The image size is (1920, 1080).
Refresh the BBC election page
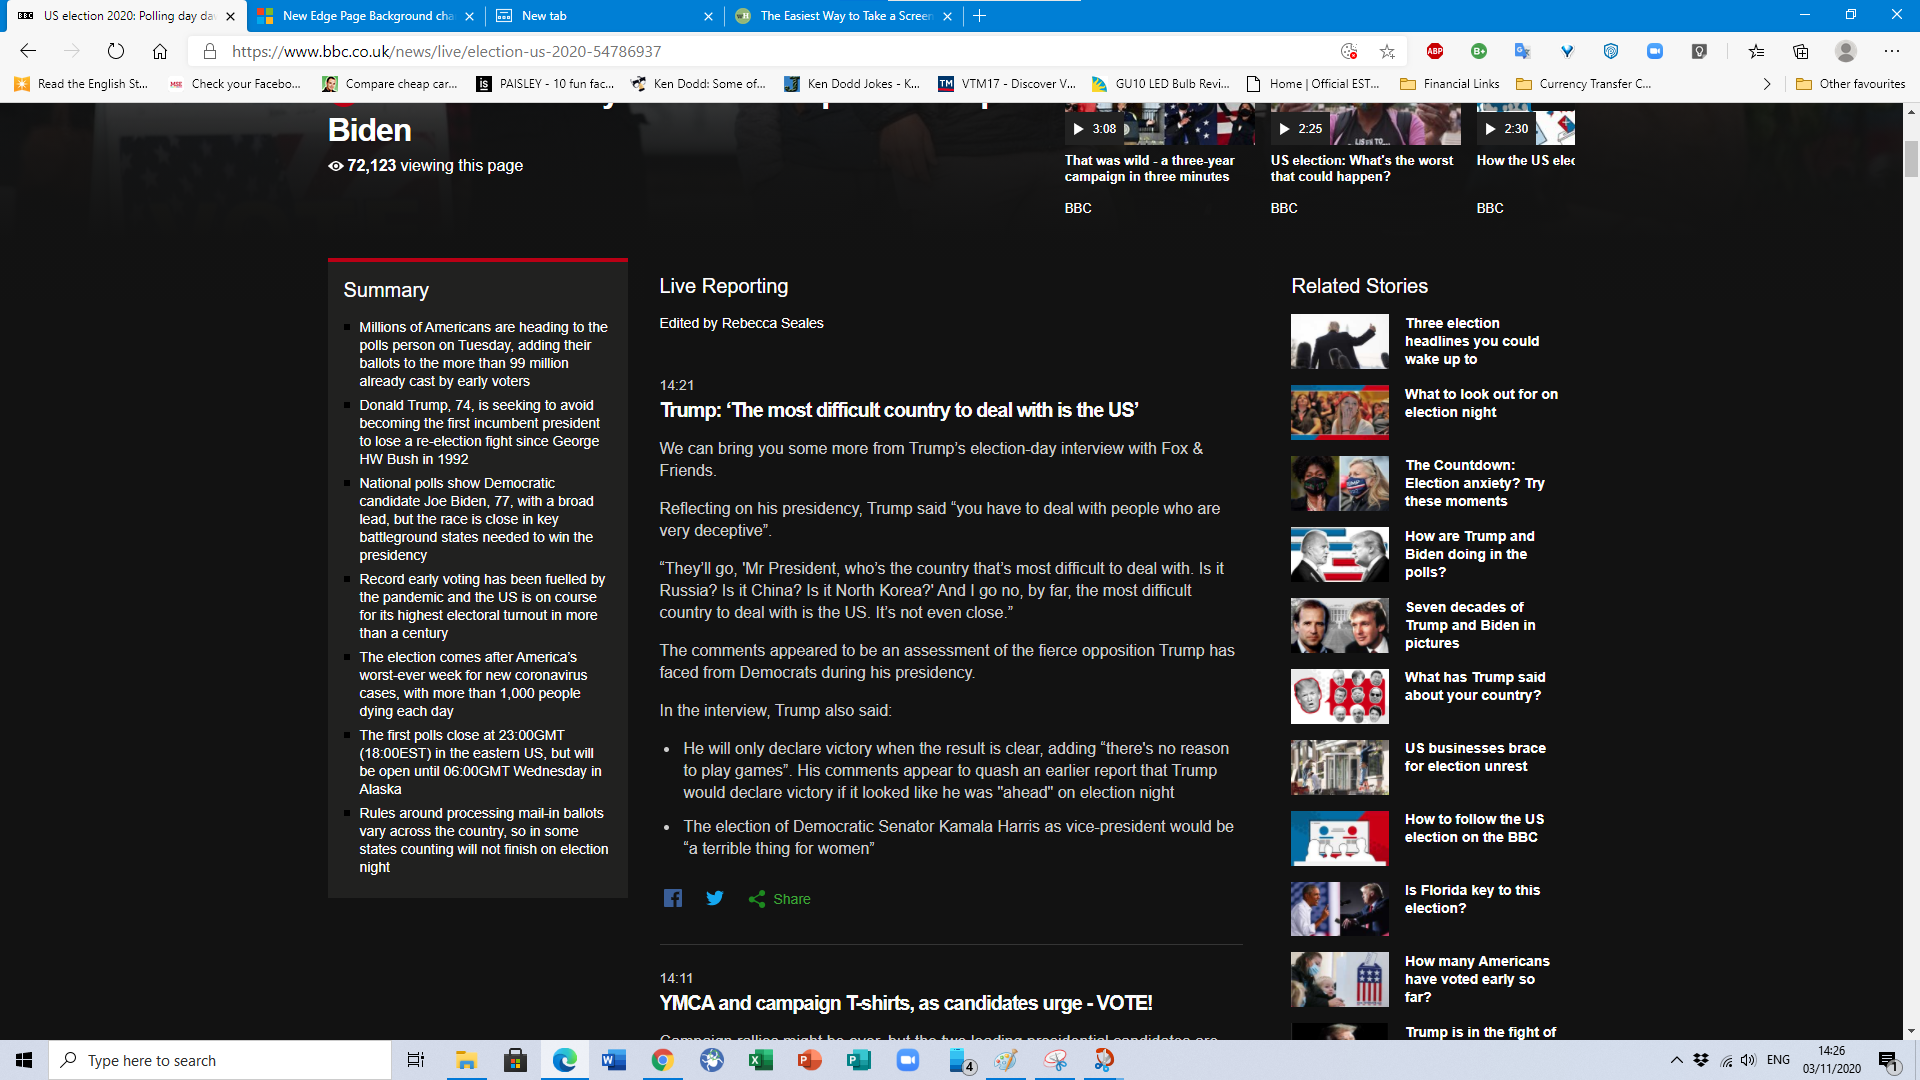116,51
